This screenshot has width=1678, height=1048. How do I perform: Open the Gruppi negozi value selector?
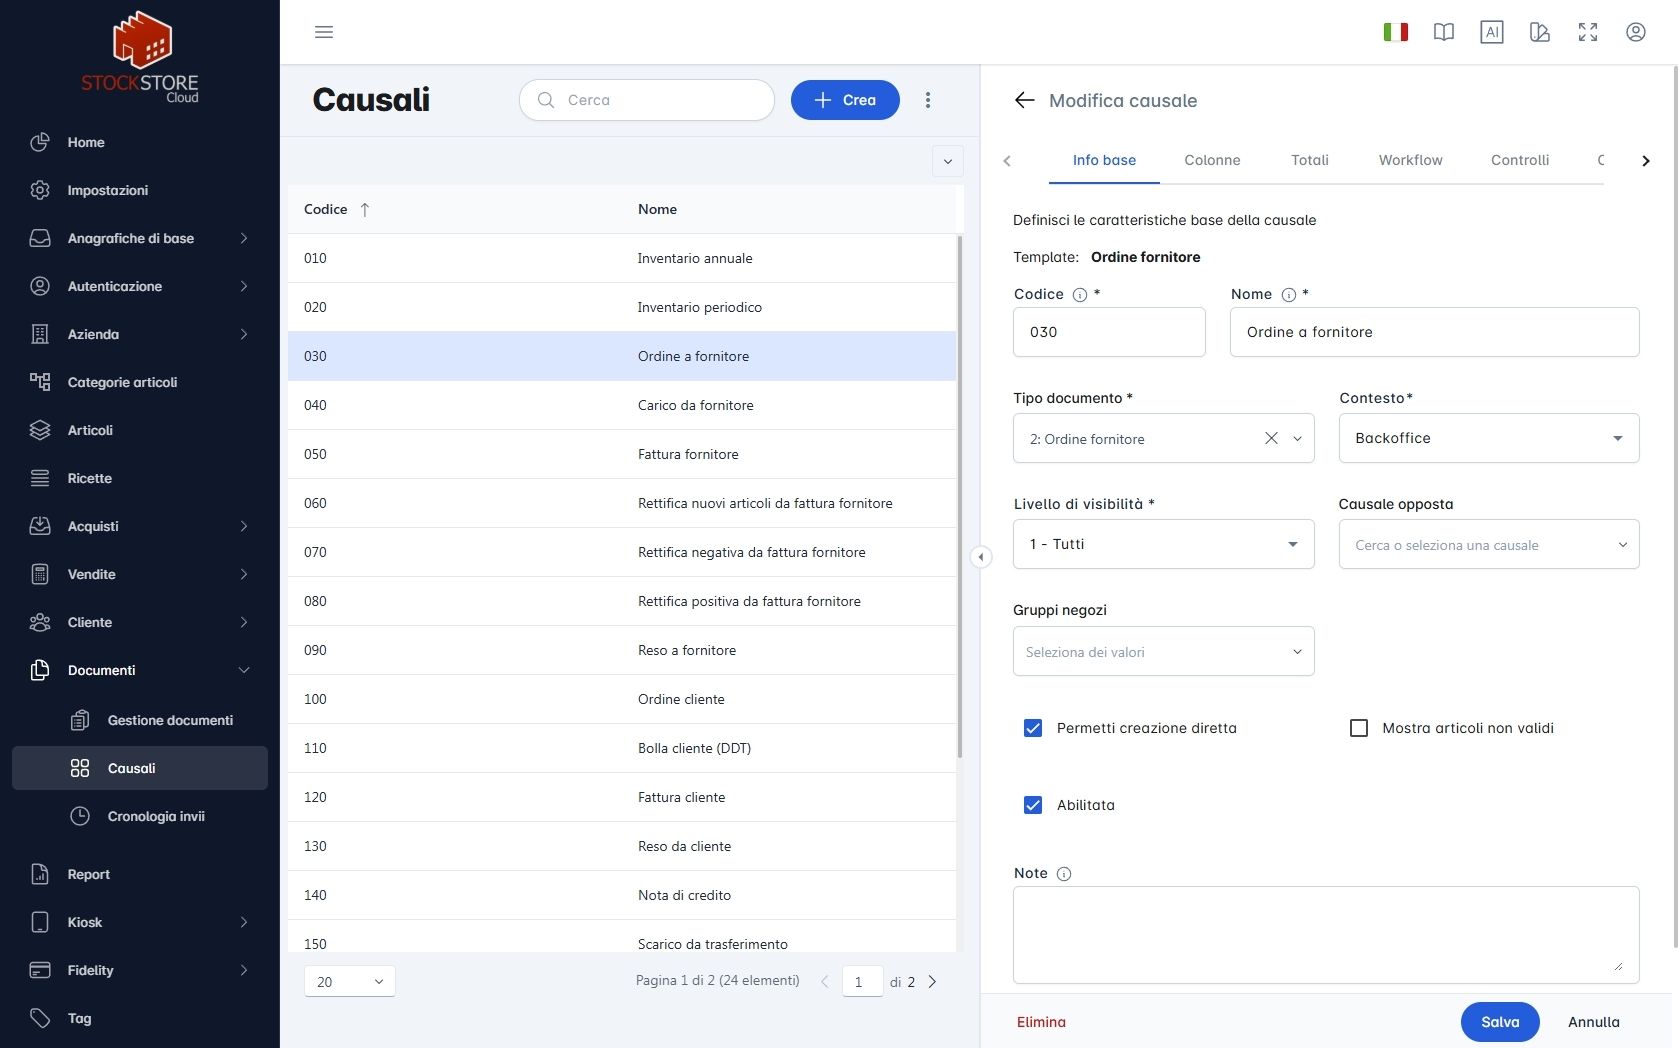1164,651
